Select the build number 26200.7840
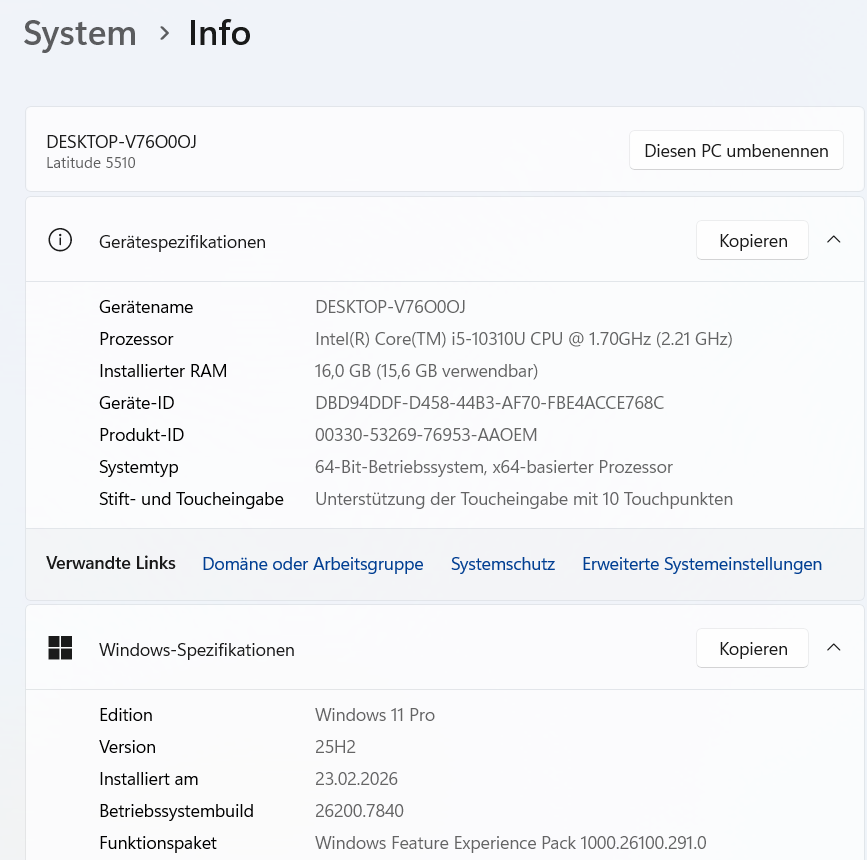 pos(359,811)
